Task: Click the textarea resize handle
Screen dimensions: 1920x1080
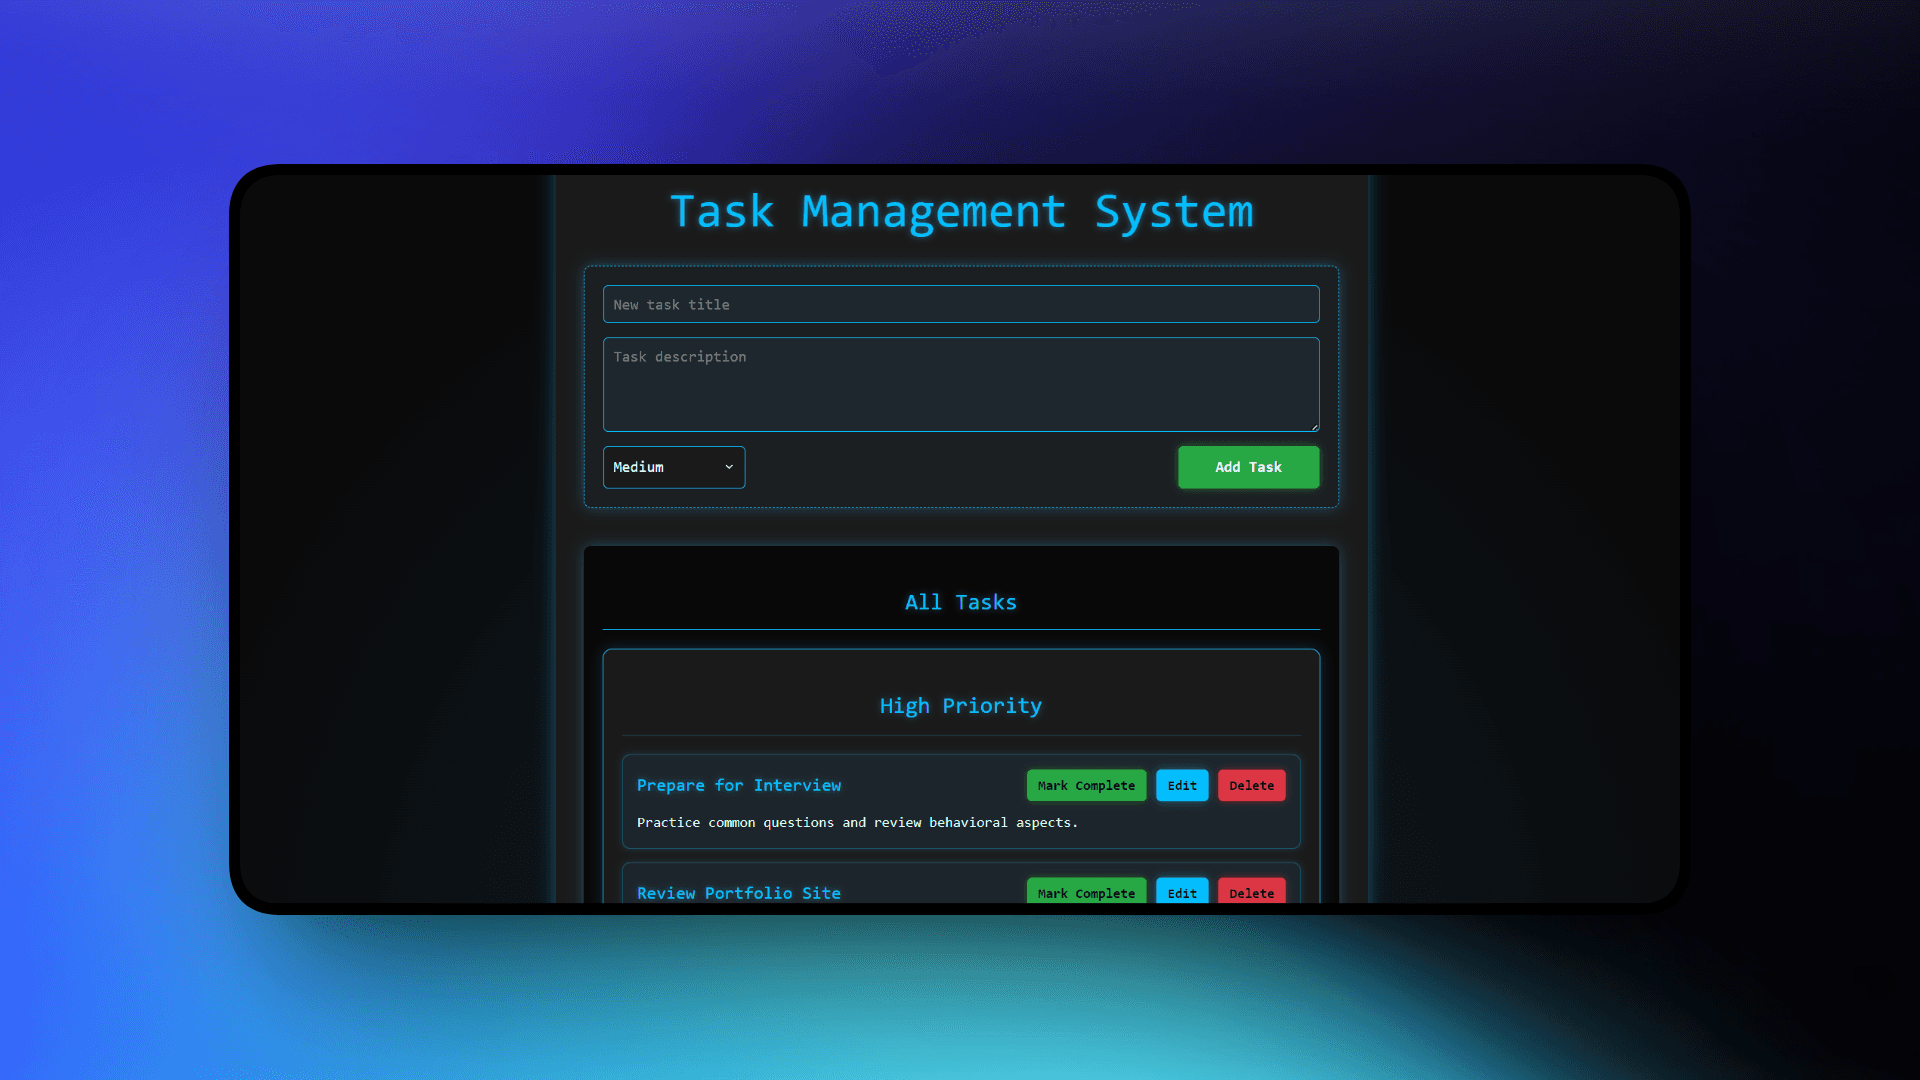Action: 1313,425
